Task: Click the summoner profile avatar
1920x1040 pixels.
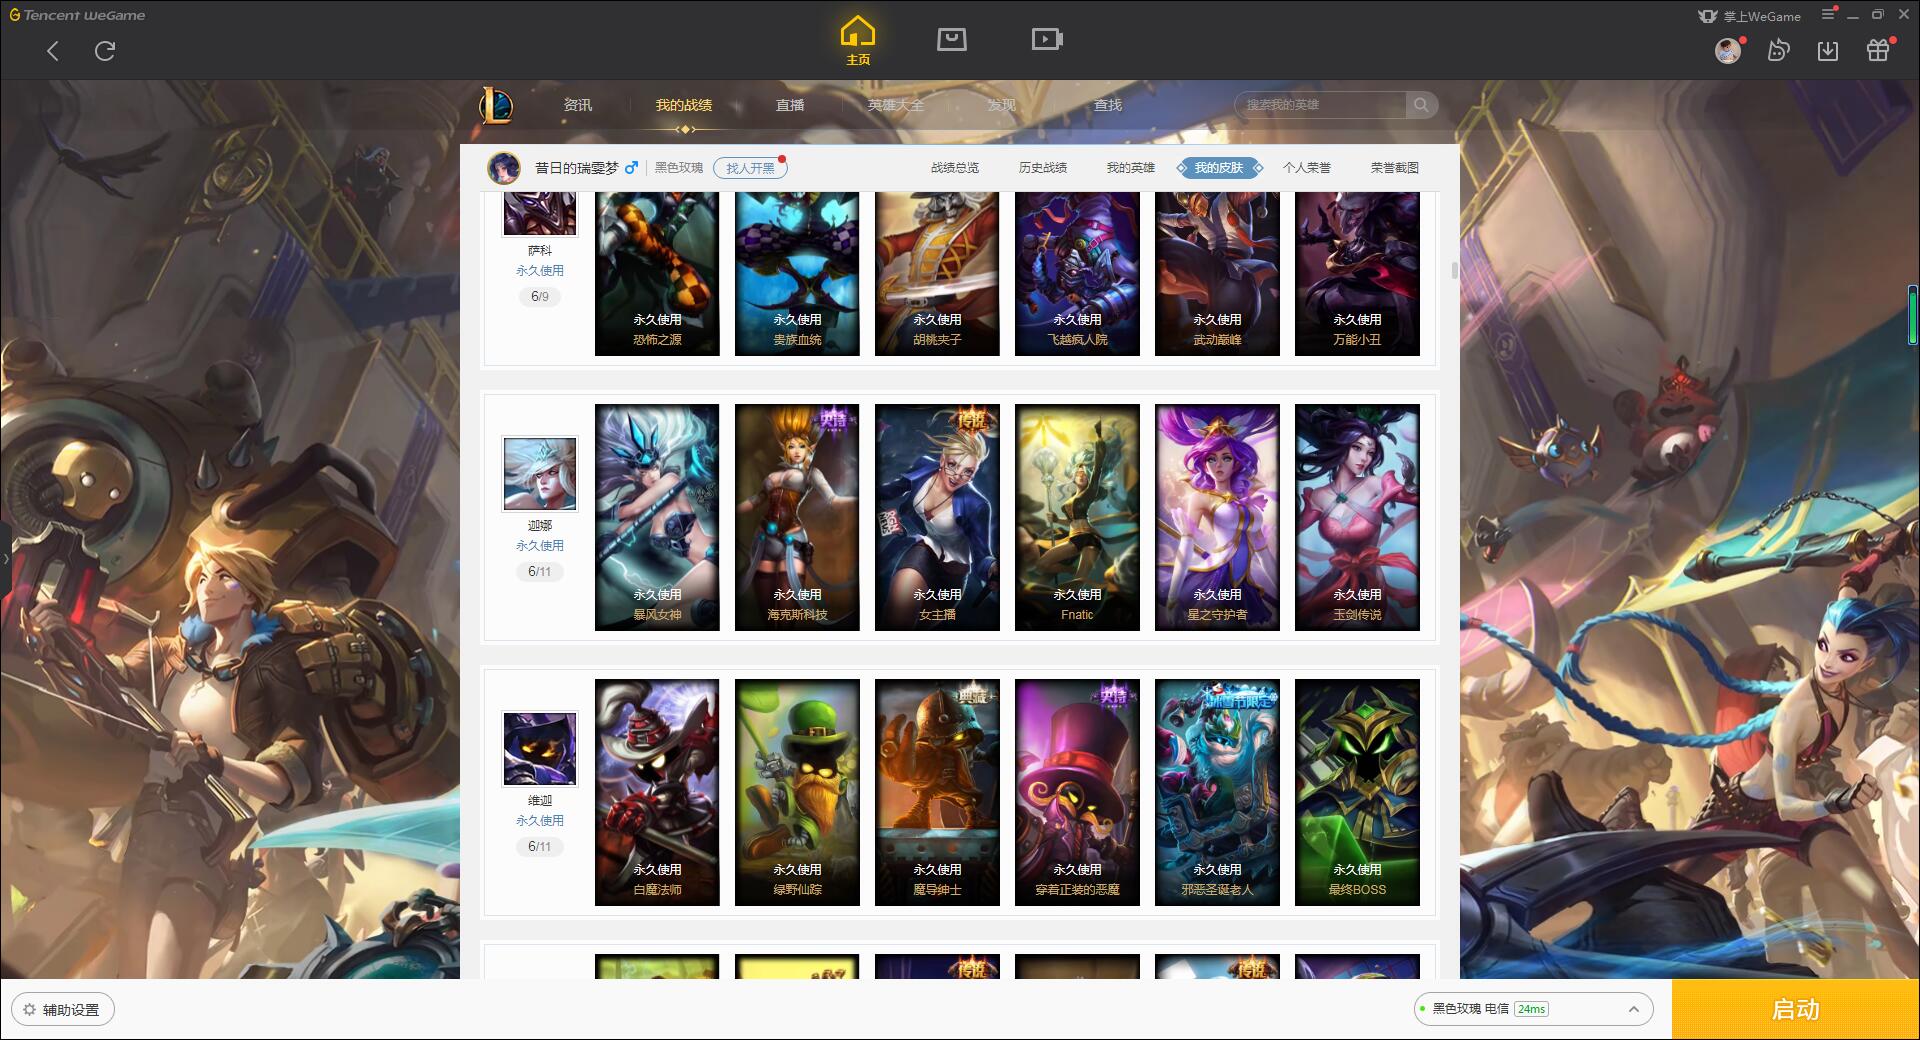Action: pos(504,168)
